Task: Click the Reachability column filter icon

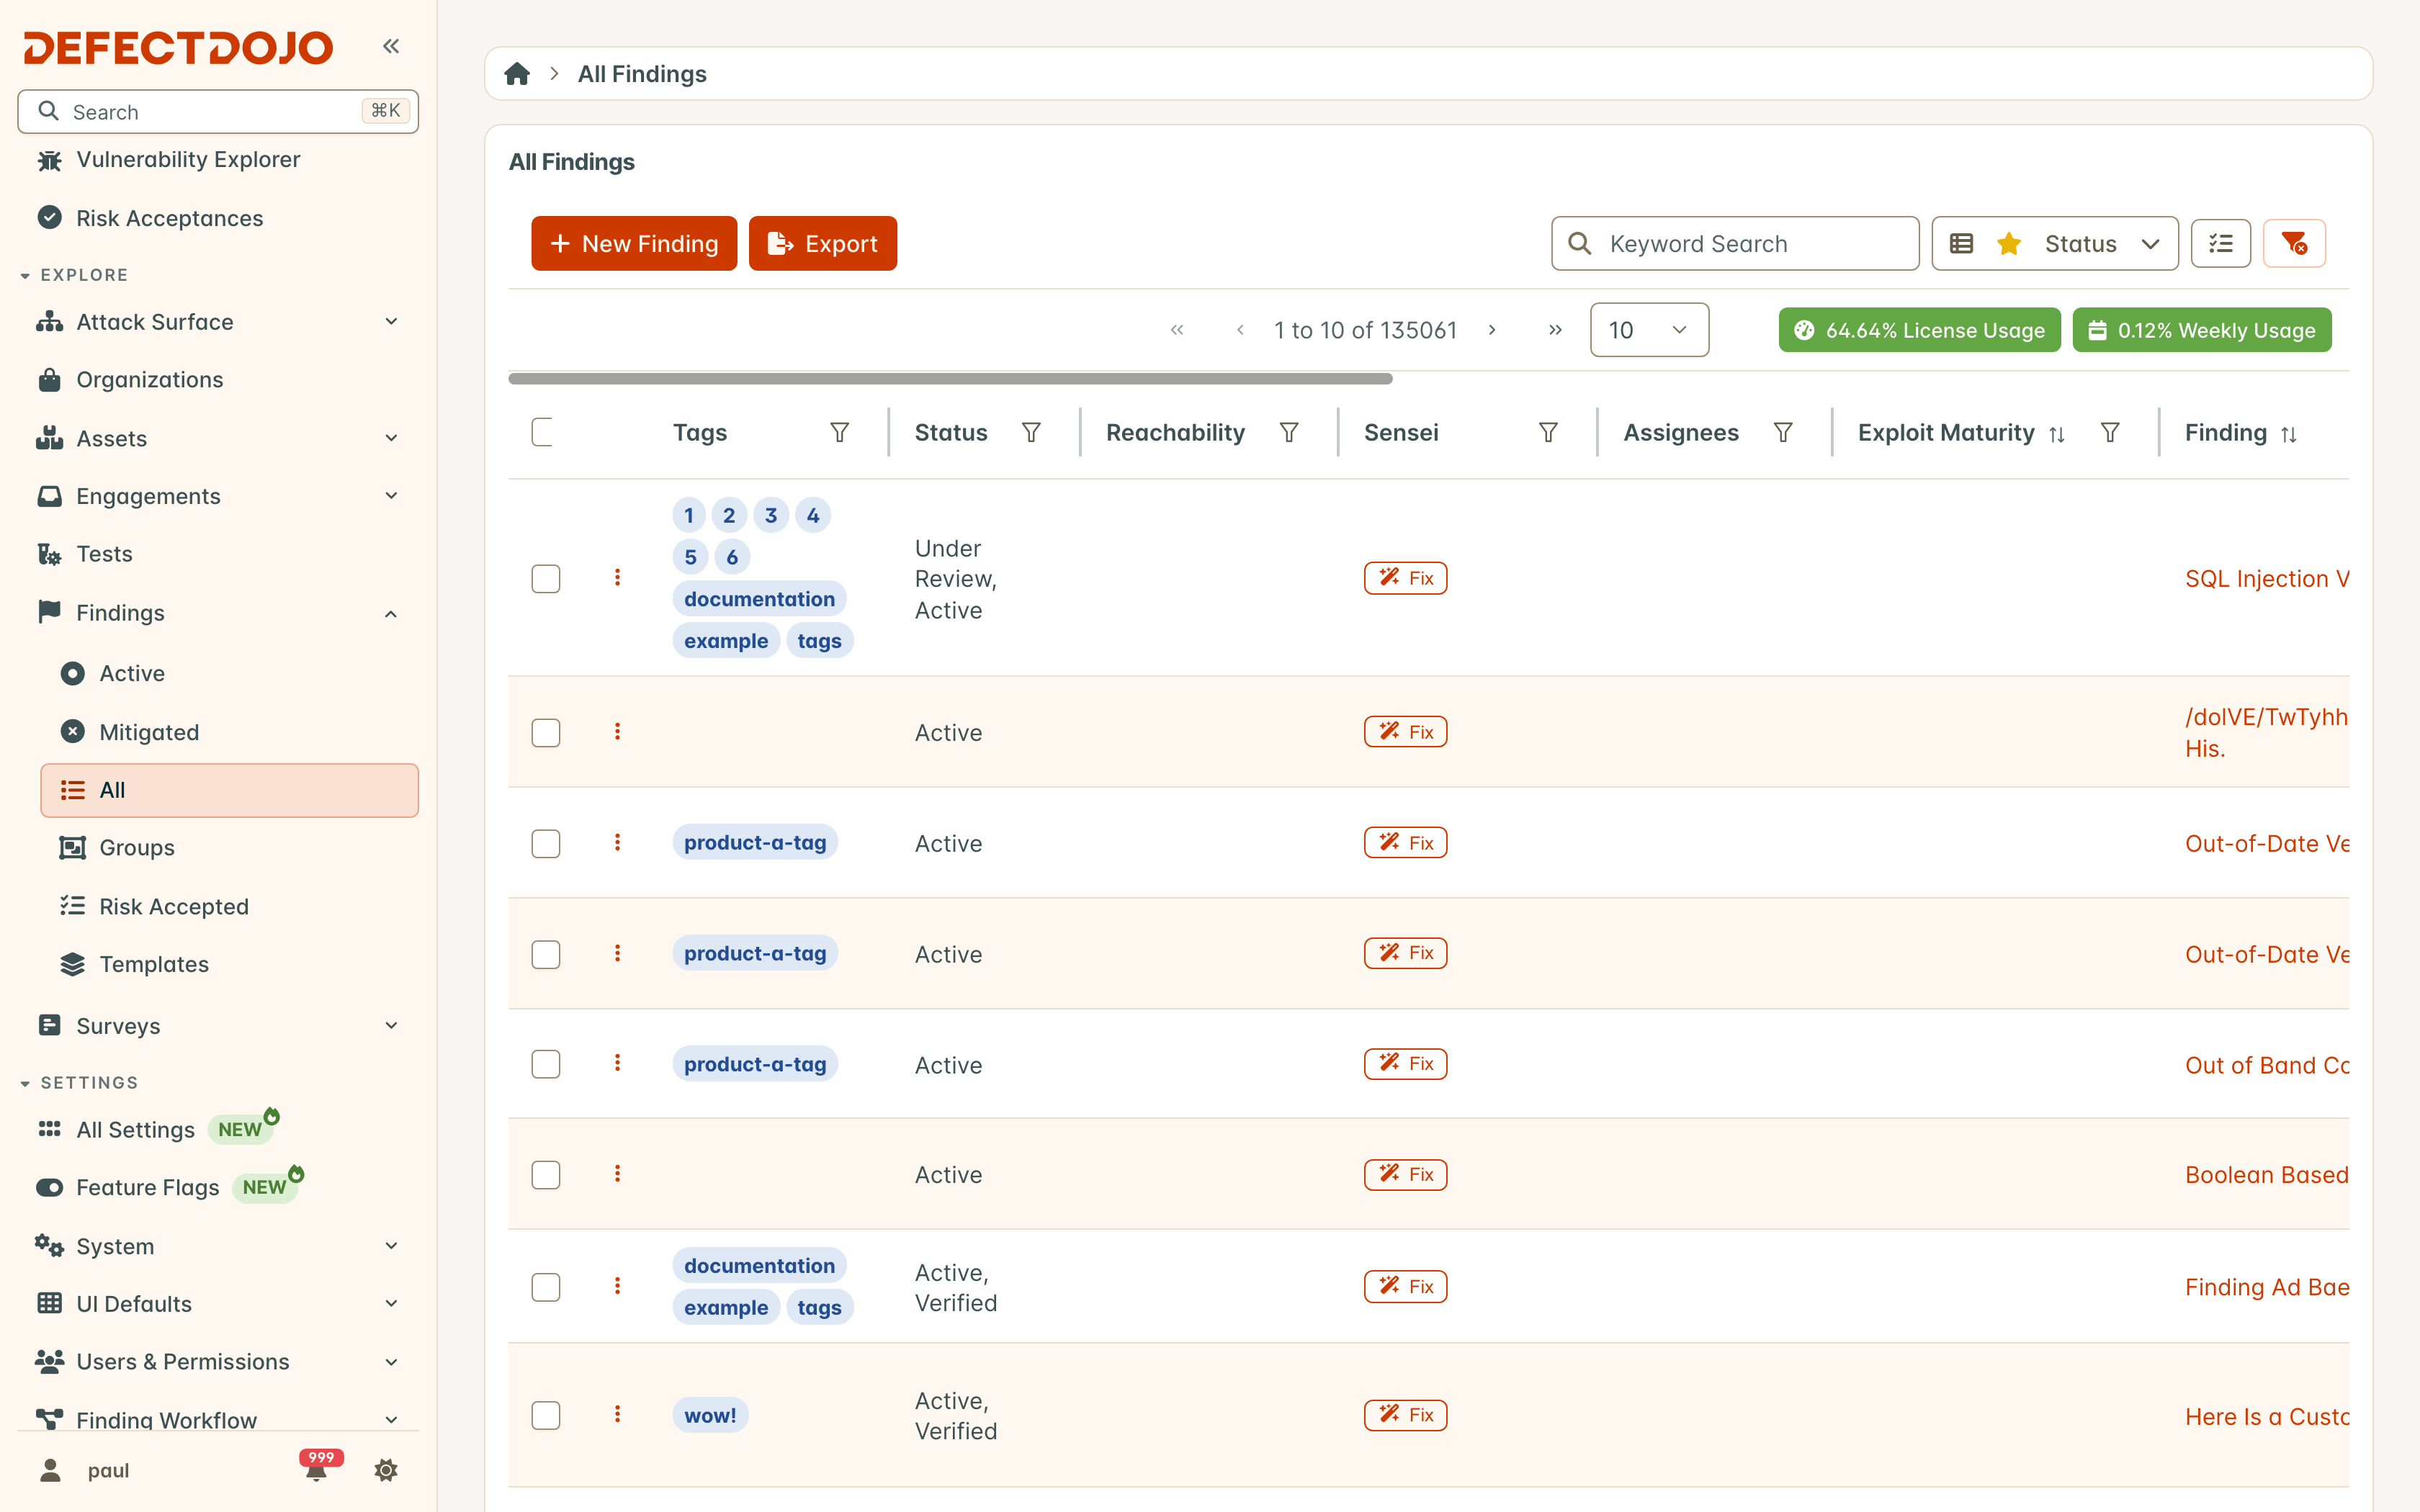Action: pyautogui.click(x=1289, y=432)
